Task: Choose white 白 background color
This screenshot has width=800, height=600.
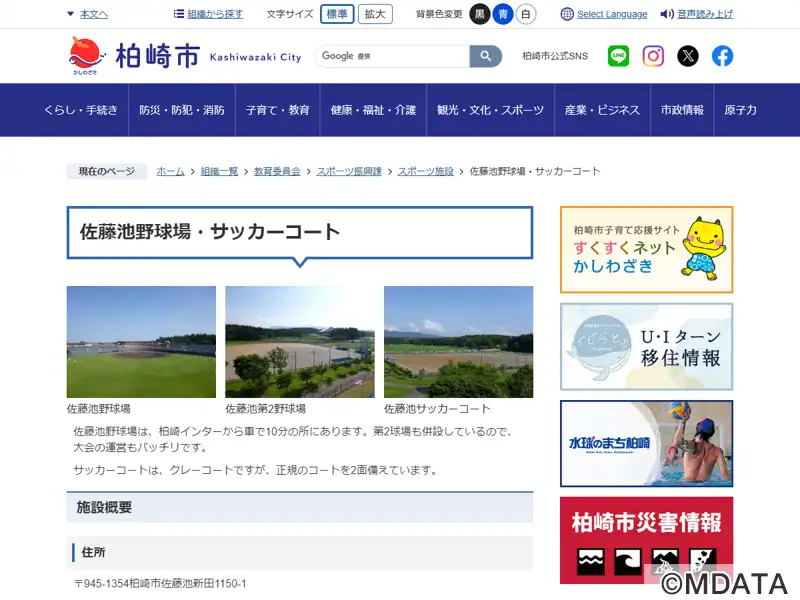Action: 526,14
